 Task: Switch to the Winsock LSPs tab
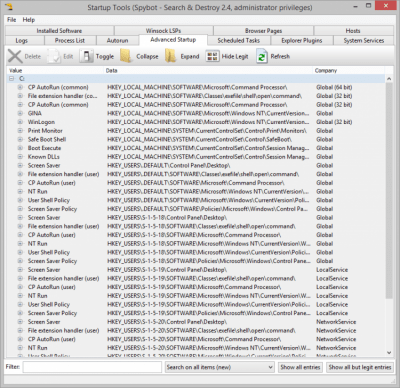163,31
